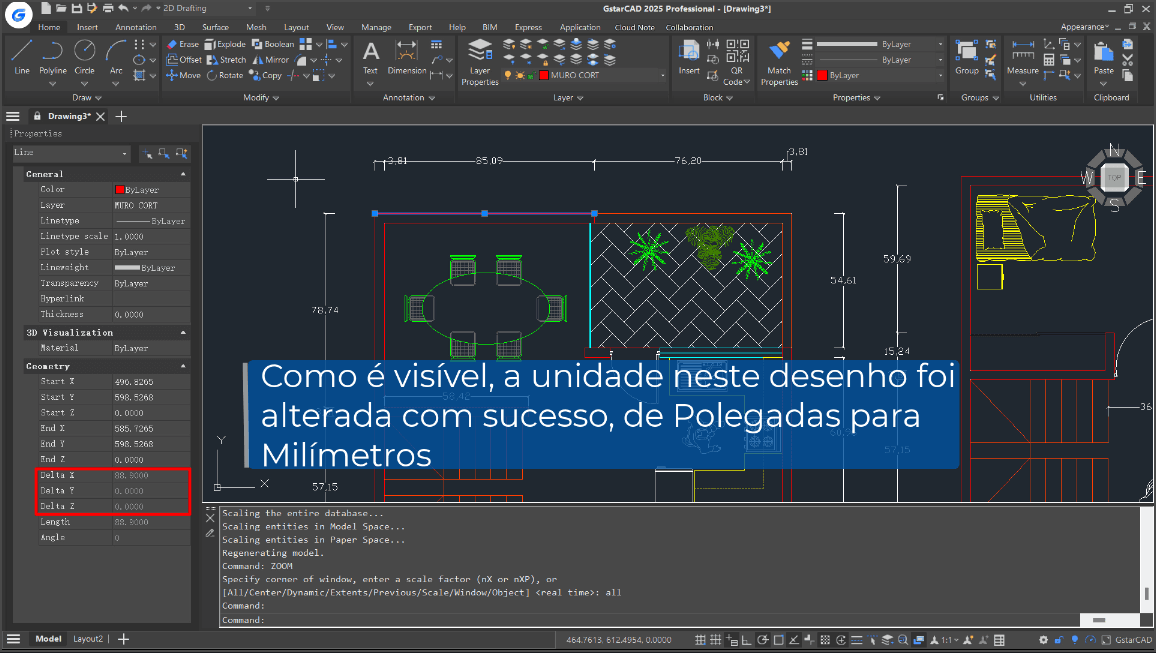Screen dimensions: 1156x653
Task: Open the Appearance dropdown
Action: click(x=1084, y=27)
